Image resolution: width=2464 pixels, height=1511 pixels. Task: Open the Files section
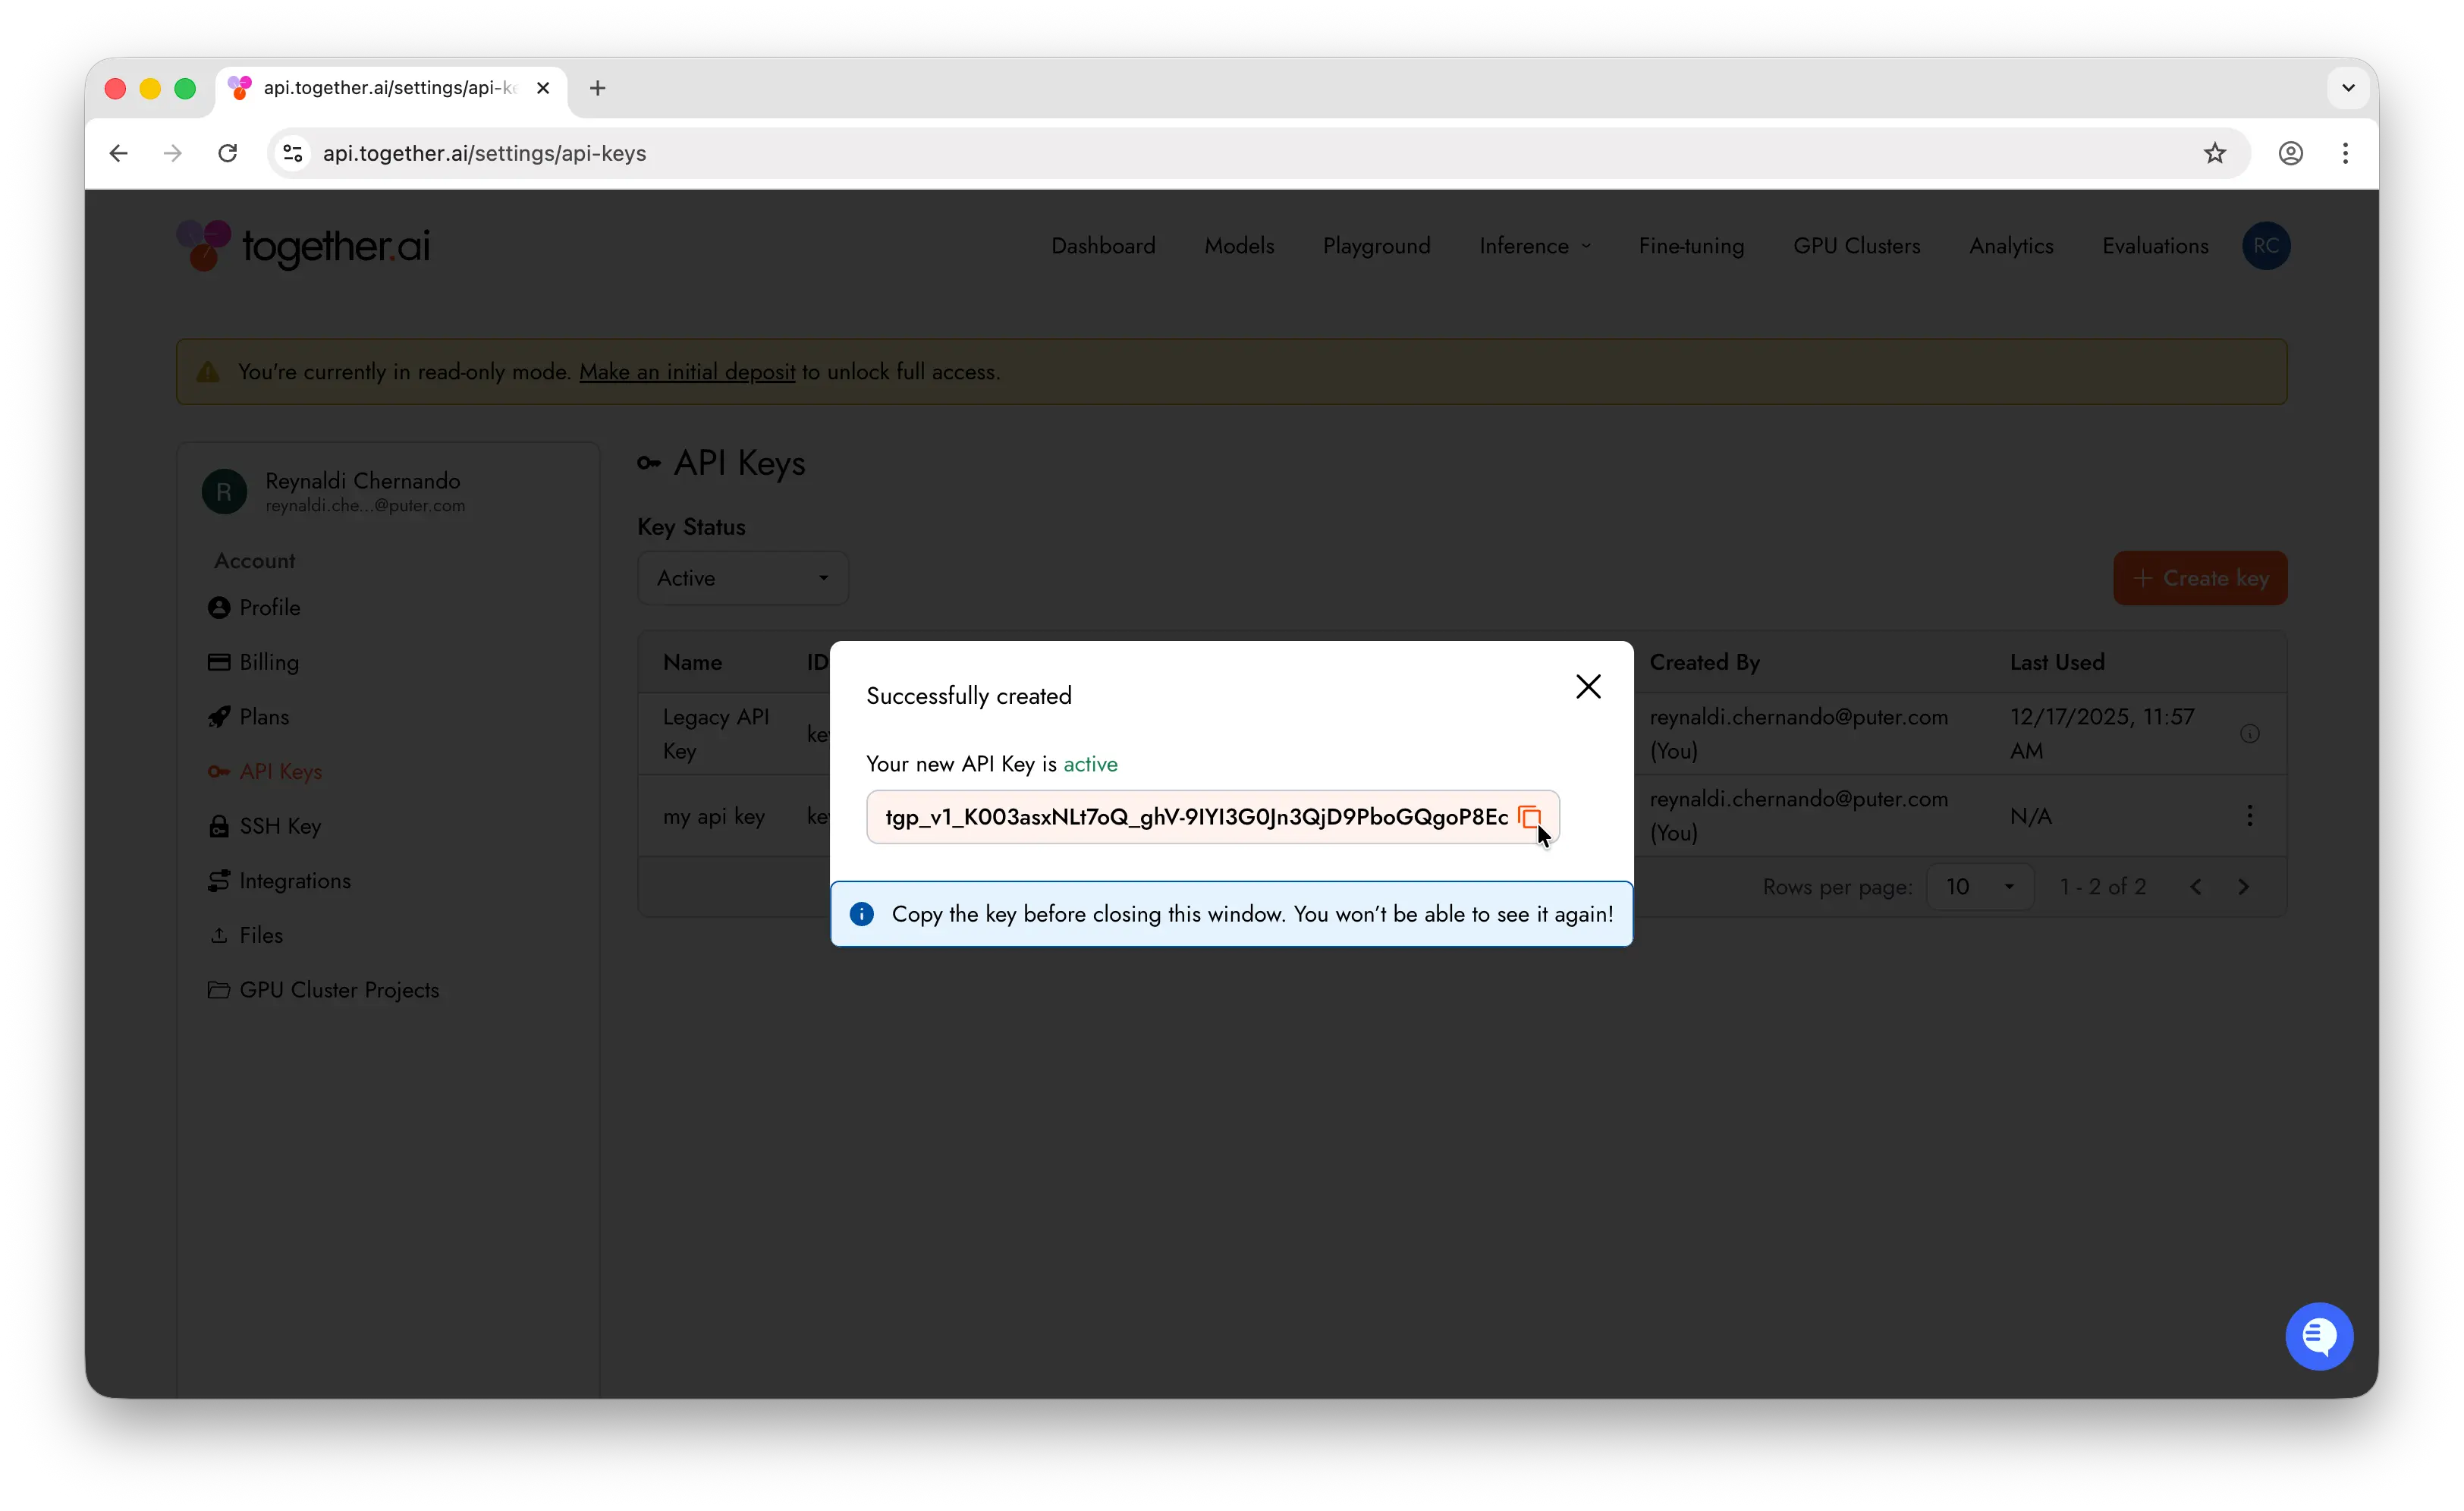point(261,935)
